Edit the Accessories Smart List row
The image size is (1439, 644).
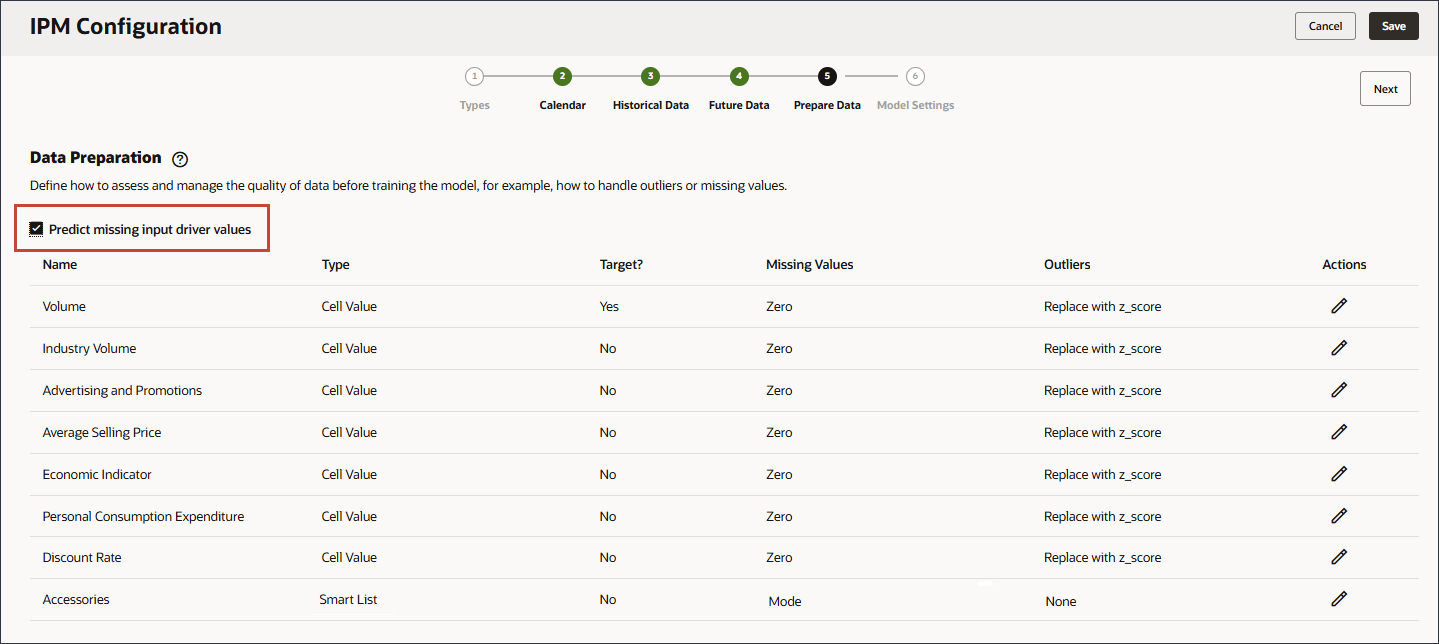(1339, 599)
